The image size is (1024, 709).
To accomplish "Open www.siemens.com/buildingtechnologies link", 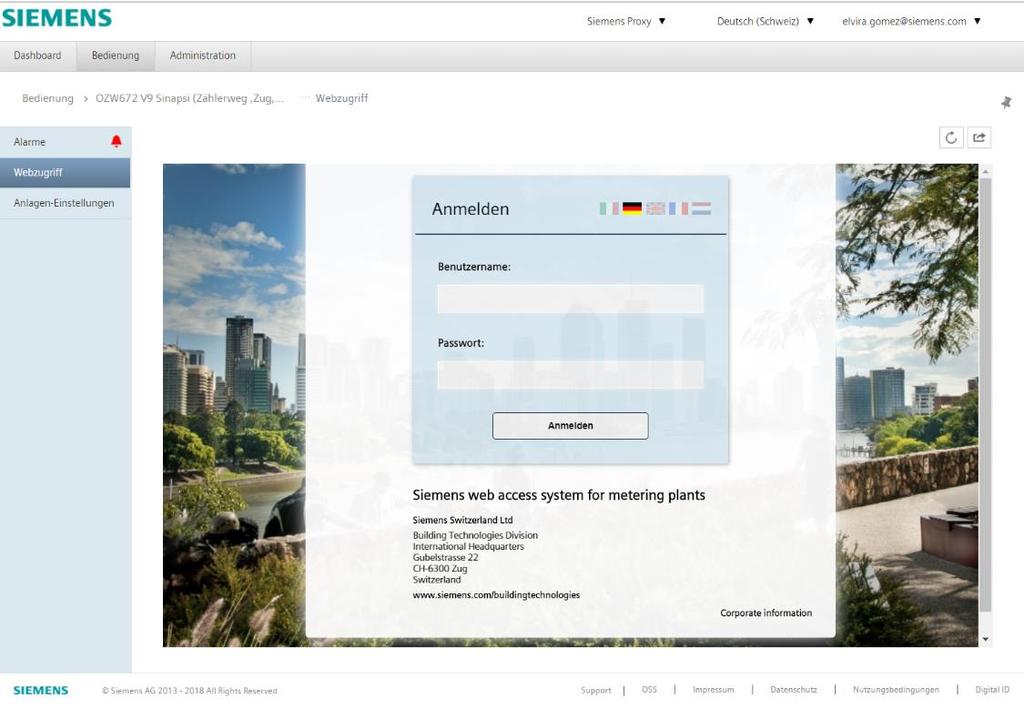I will click(496, 595).
